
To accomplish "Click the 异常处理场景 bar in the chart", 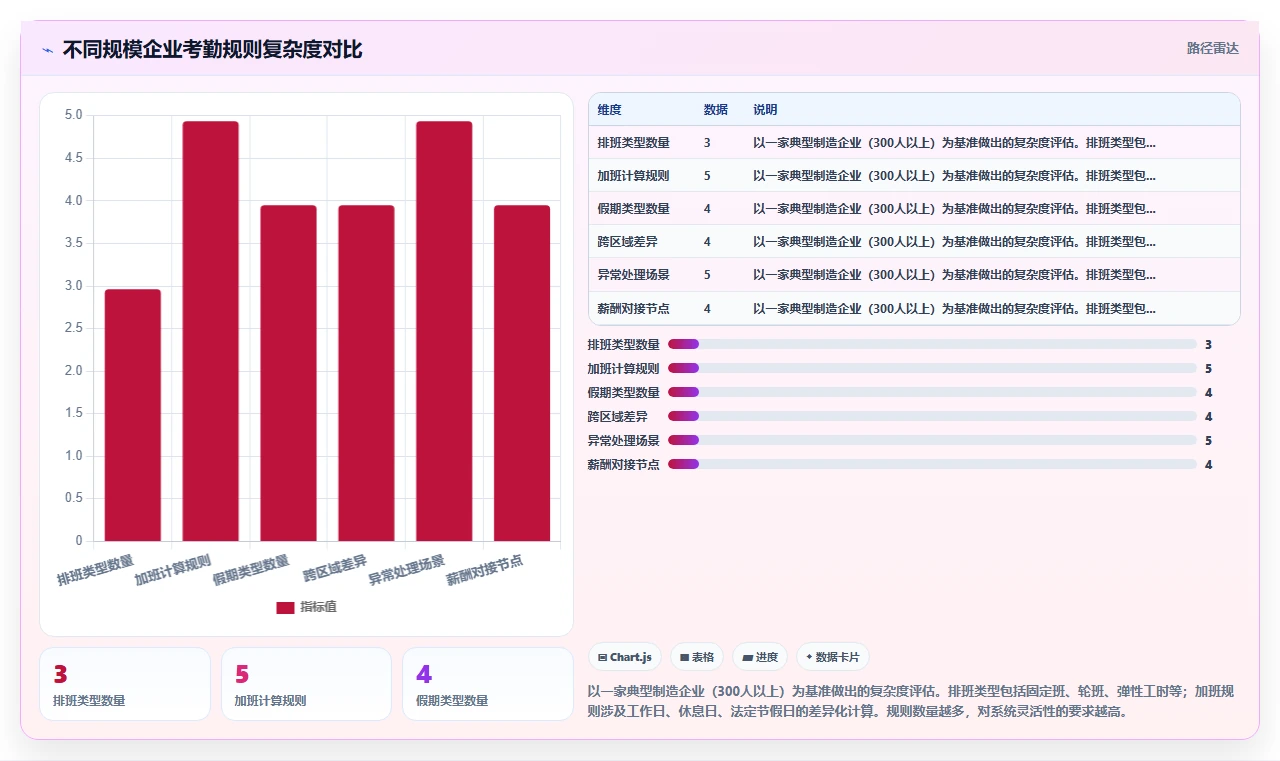I will coord(444,331).
